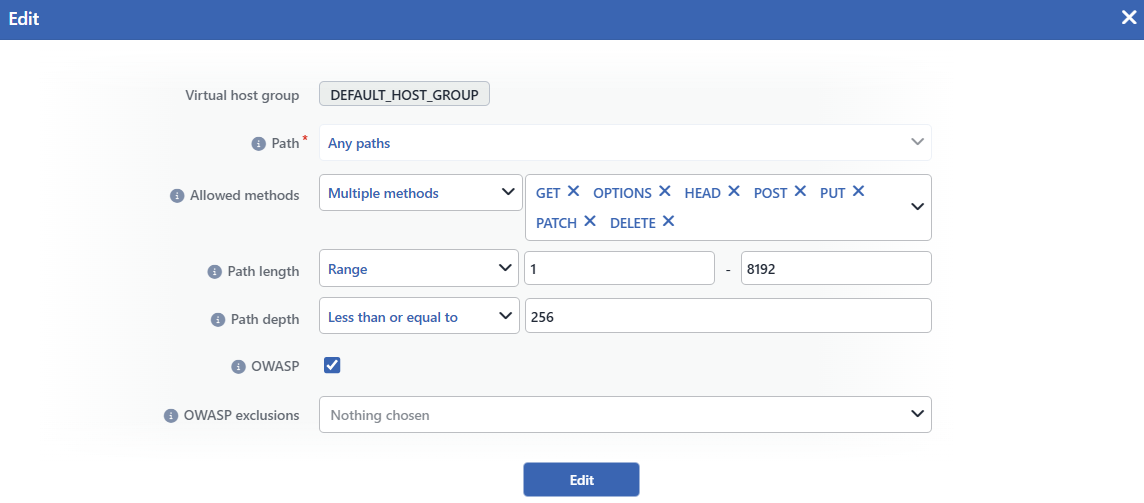1144x503 pixels.
Task: Click the info icon beside Path length
Action: tap(214, 272)
